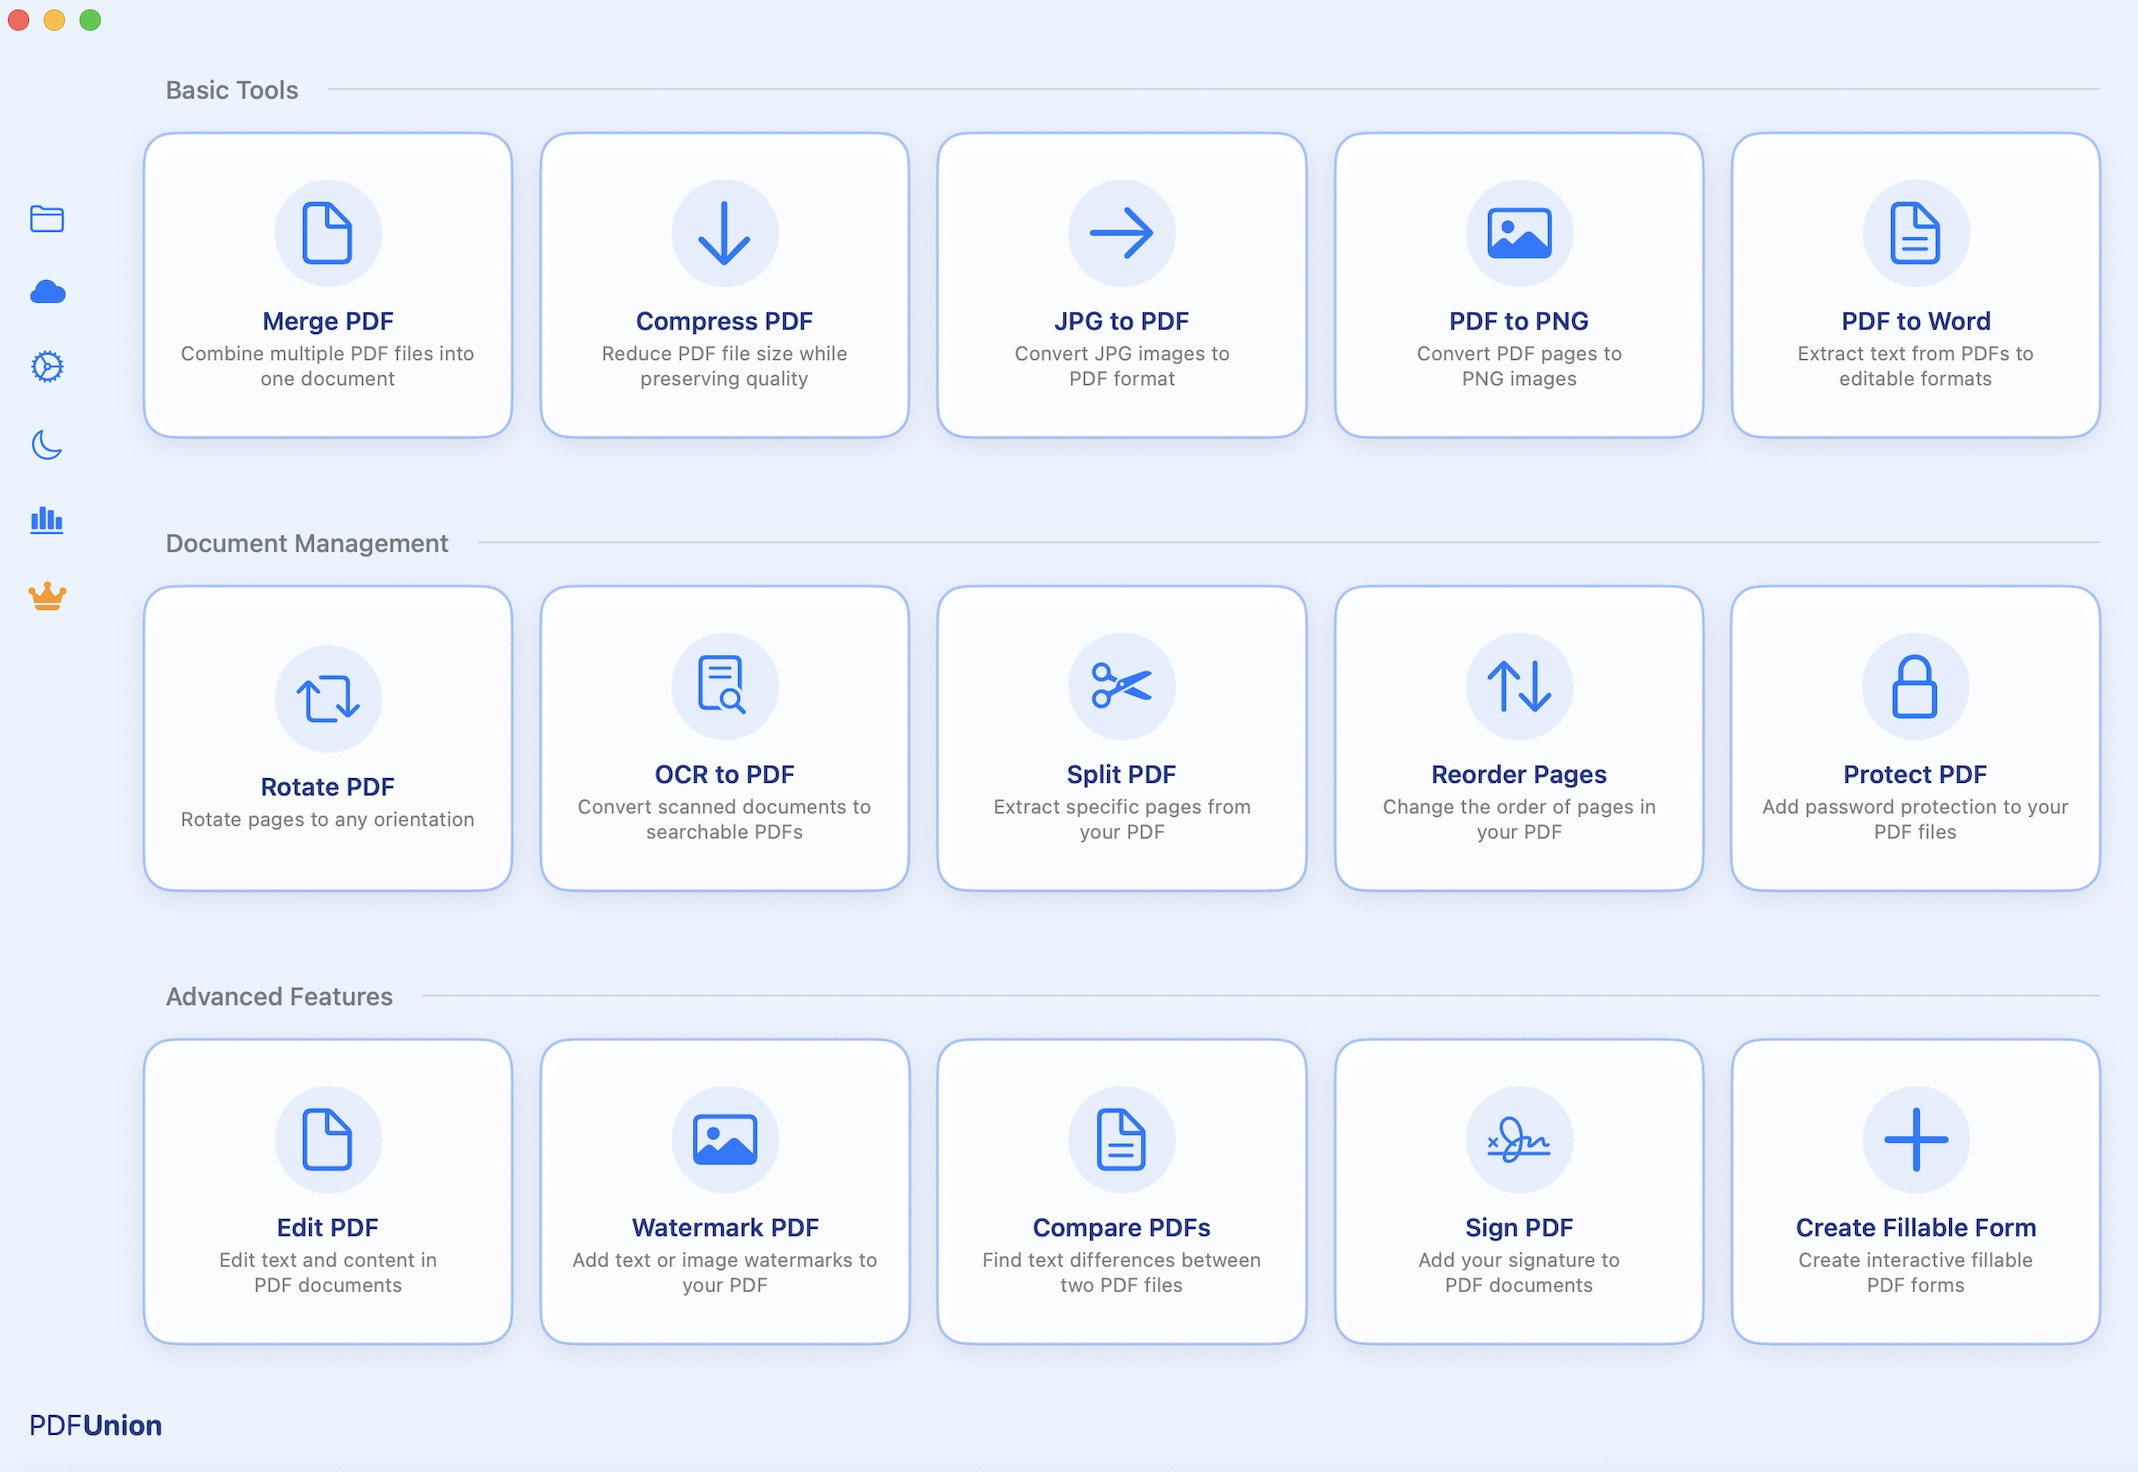Click the OCR to PDF search-document icon

tap(724, 686)
